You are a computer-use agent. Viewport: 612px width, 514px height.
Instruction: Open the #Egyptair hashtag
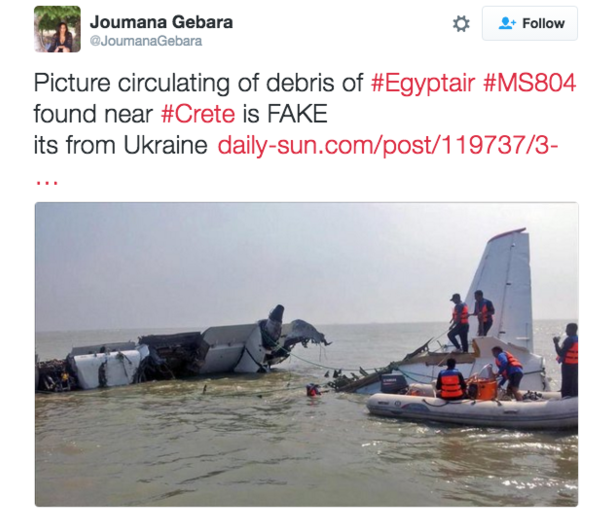pyautogui.click(x=423, y=83)
